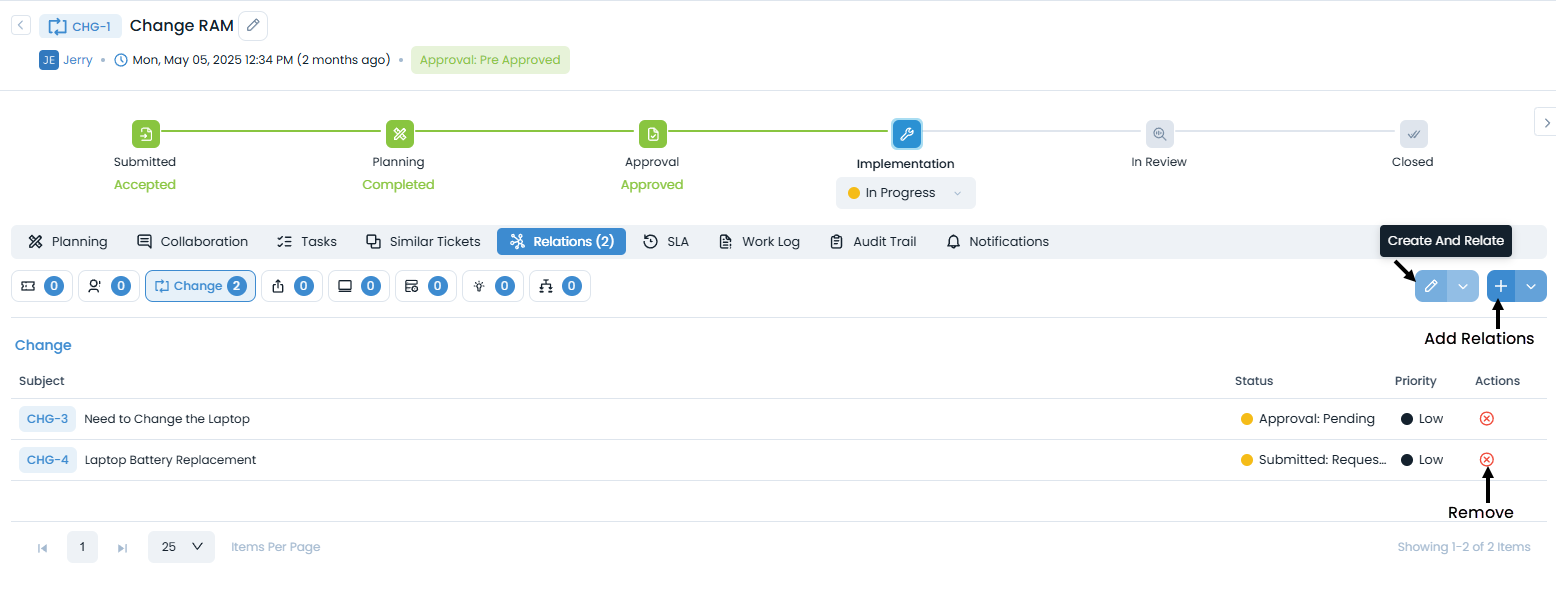Switch to the Notifications tab
This screenshot has width=1556, height=599.
[x=997, y=241]
